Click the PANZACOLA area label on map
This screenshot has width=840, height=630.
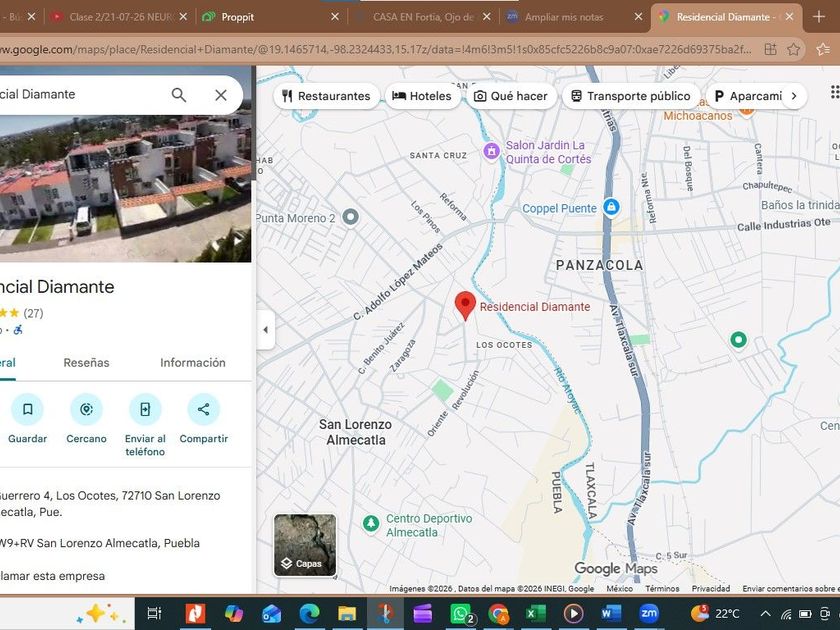(x=599, y=265)
